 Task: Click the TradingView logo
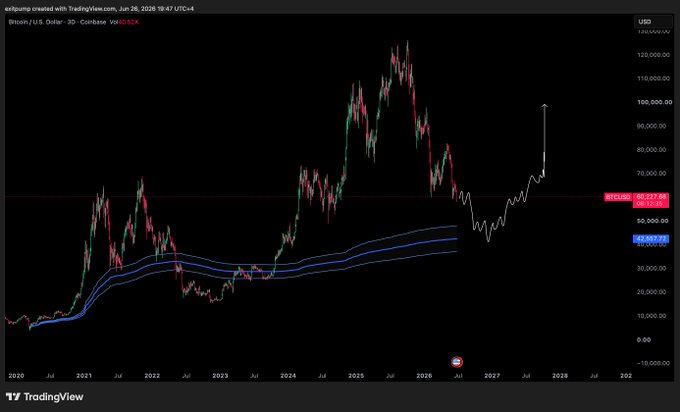[x=44, y=396]
